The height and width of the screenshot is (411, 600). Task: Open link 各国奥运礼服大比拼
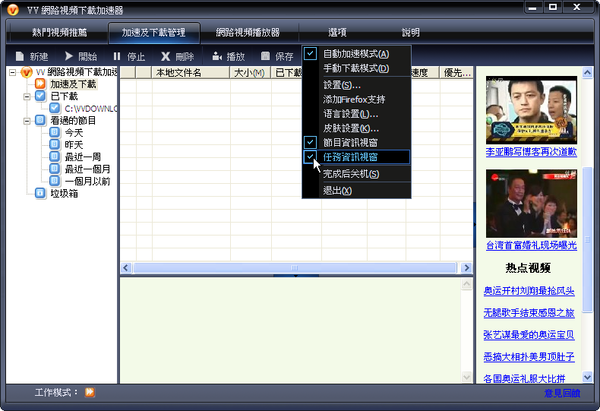pos(524,379)
